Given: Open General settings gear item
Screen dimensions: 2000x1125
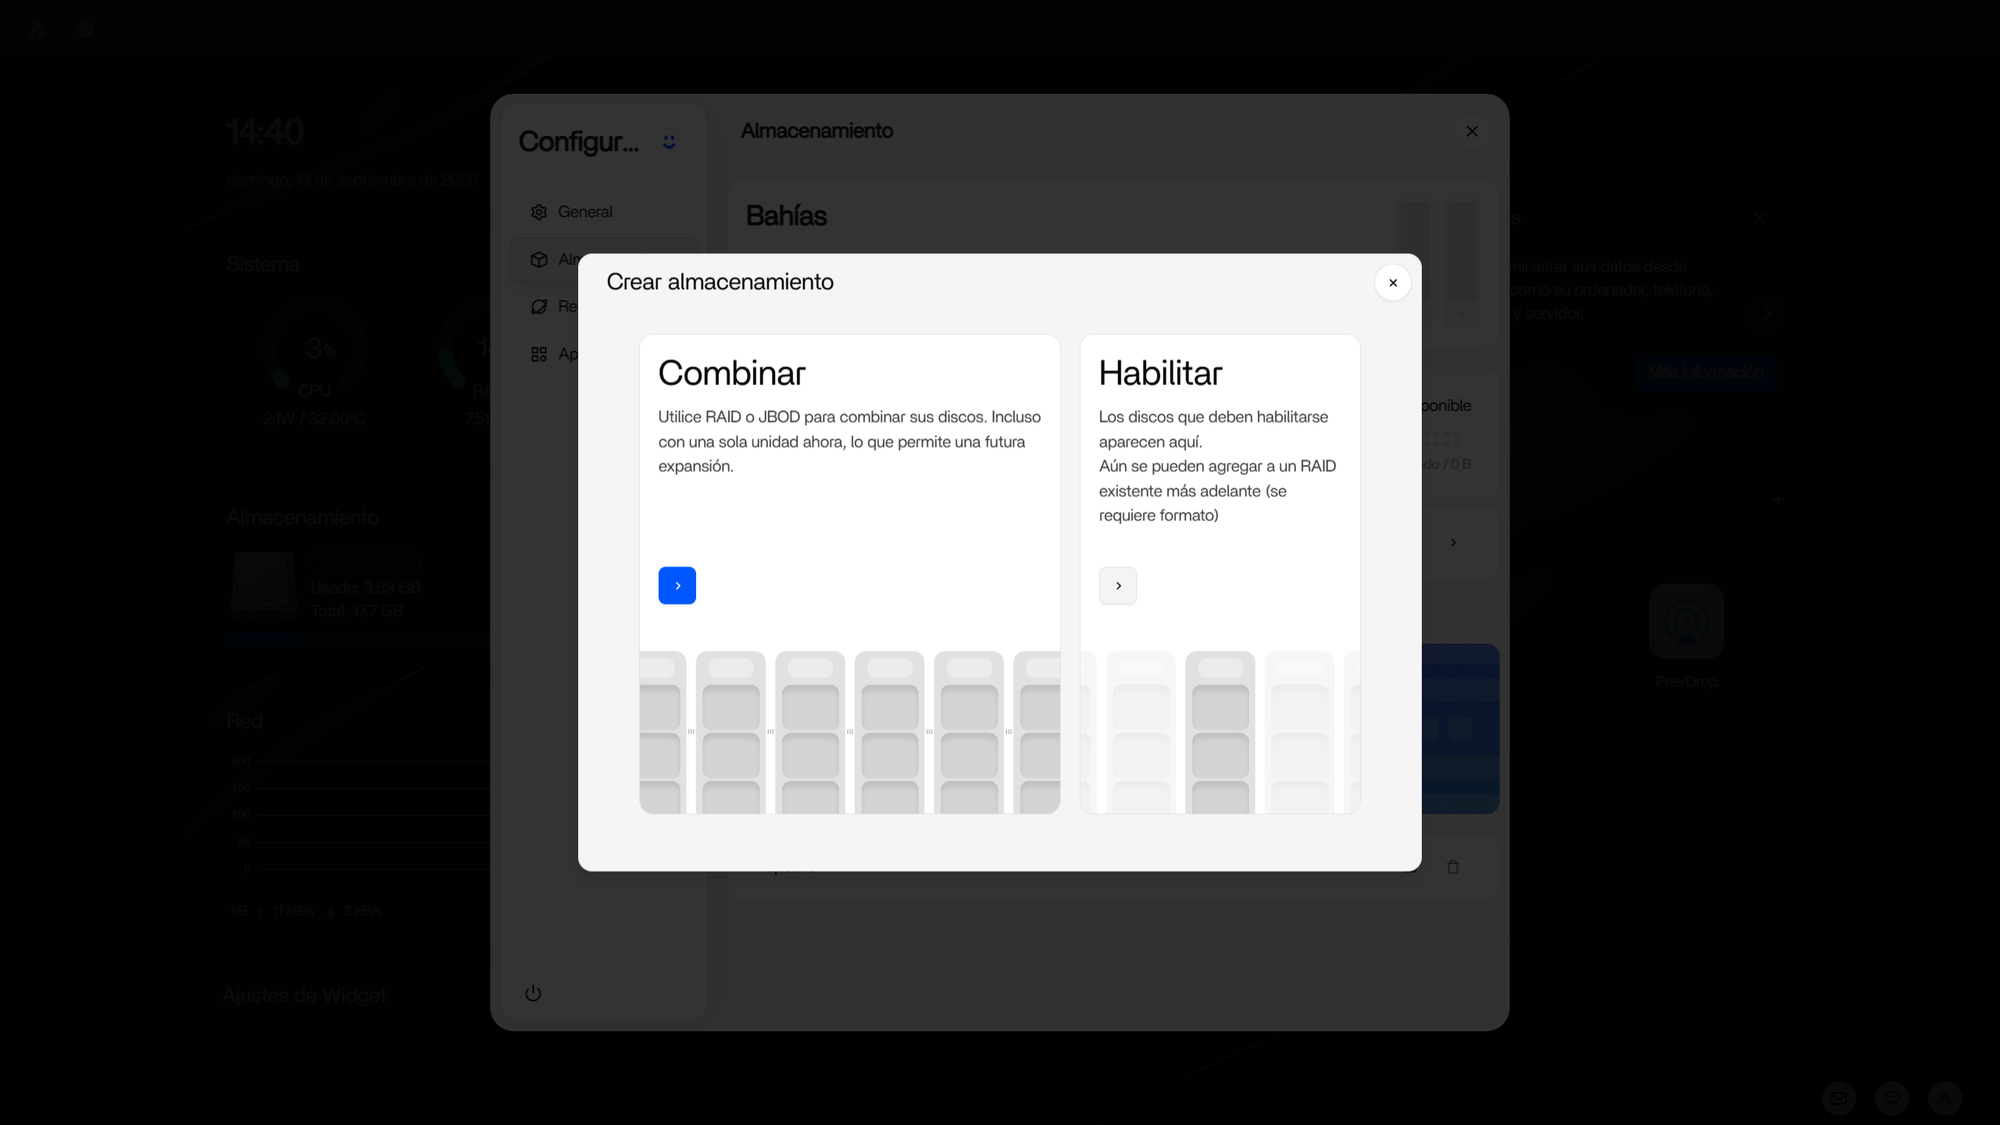Looking at the screenshot, I should pos(539,212).
